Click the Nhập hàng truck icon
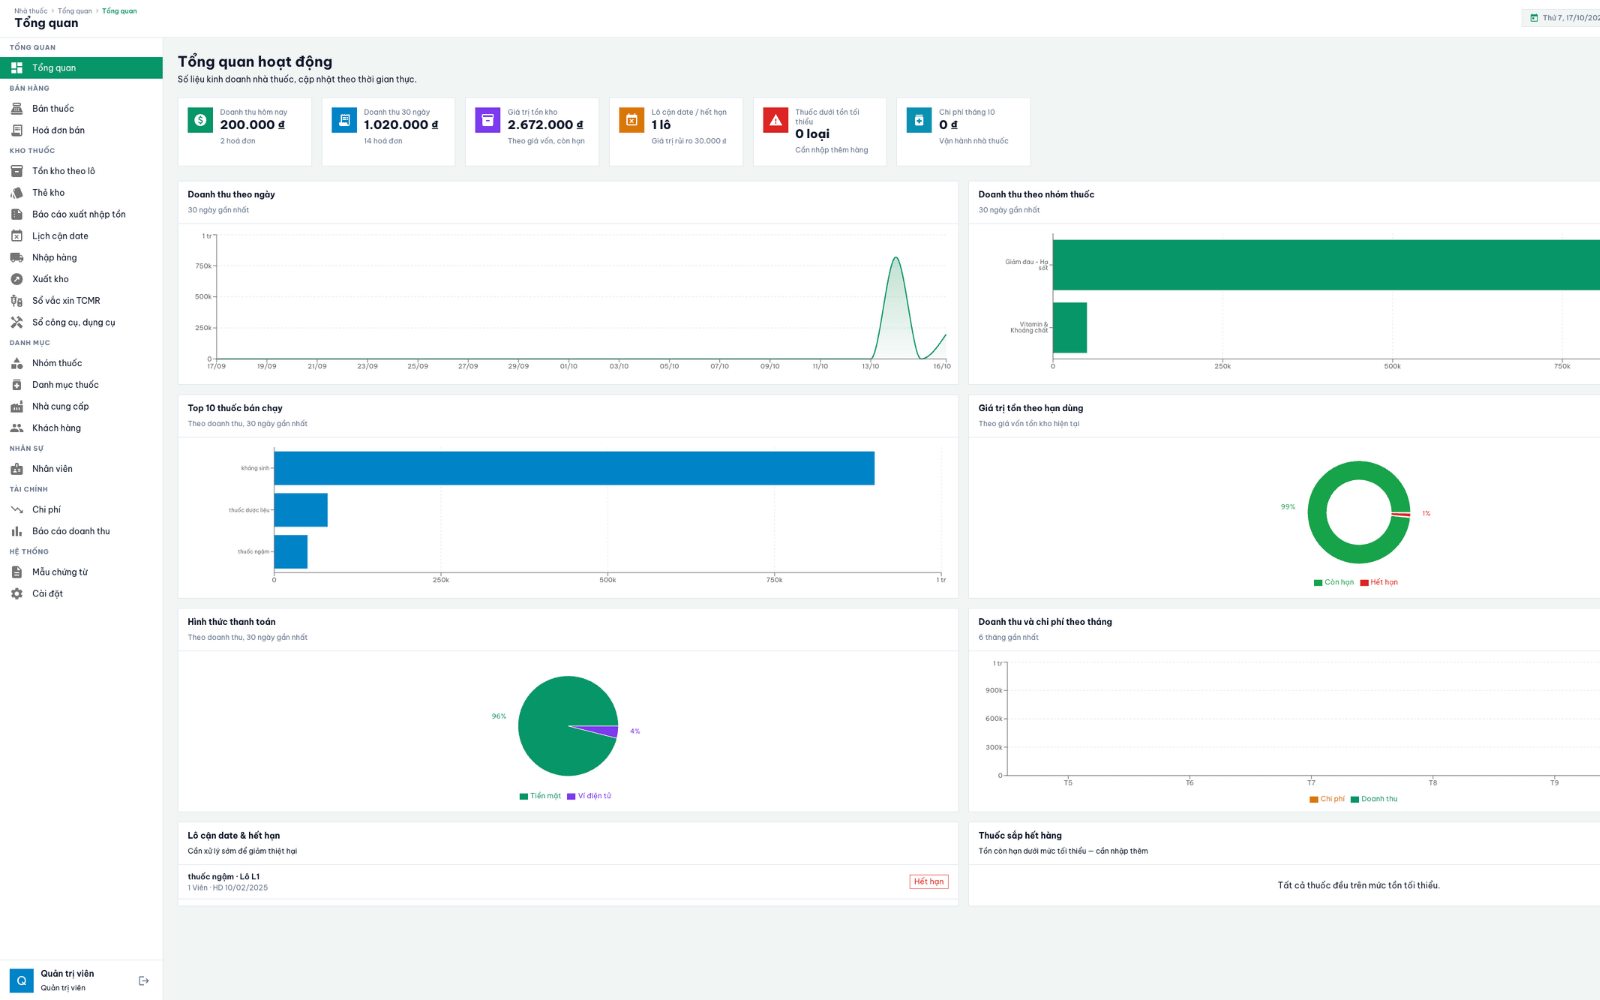The height and width of the screenshot is (1000, 1600). (x=16, y=258)
